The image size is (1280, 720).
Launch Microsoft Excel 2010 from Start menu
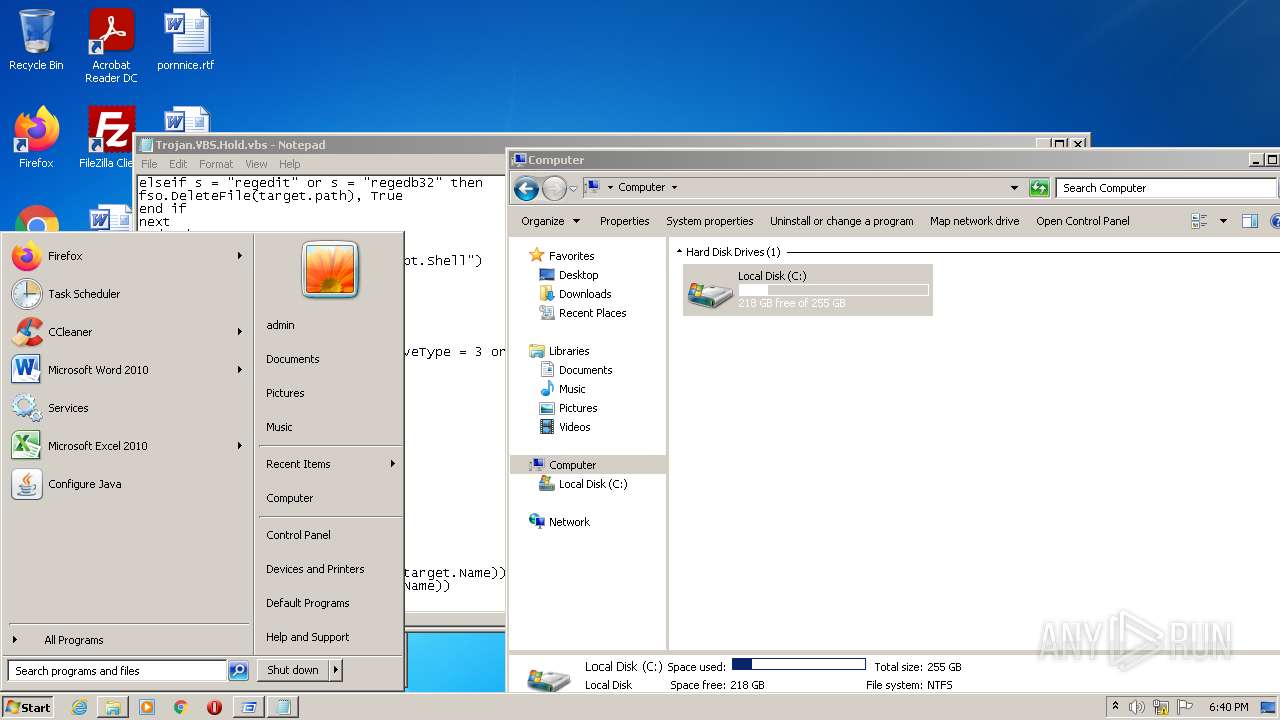pos(128,446)
